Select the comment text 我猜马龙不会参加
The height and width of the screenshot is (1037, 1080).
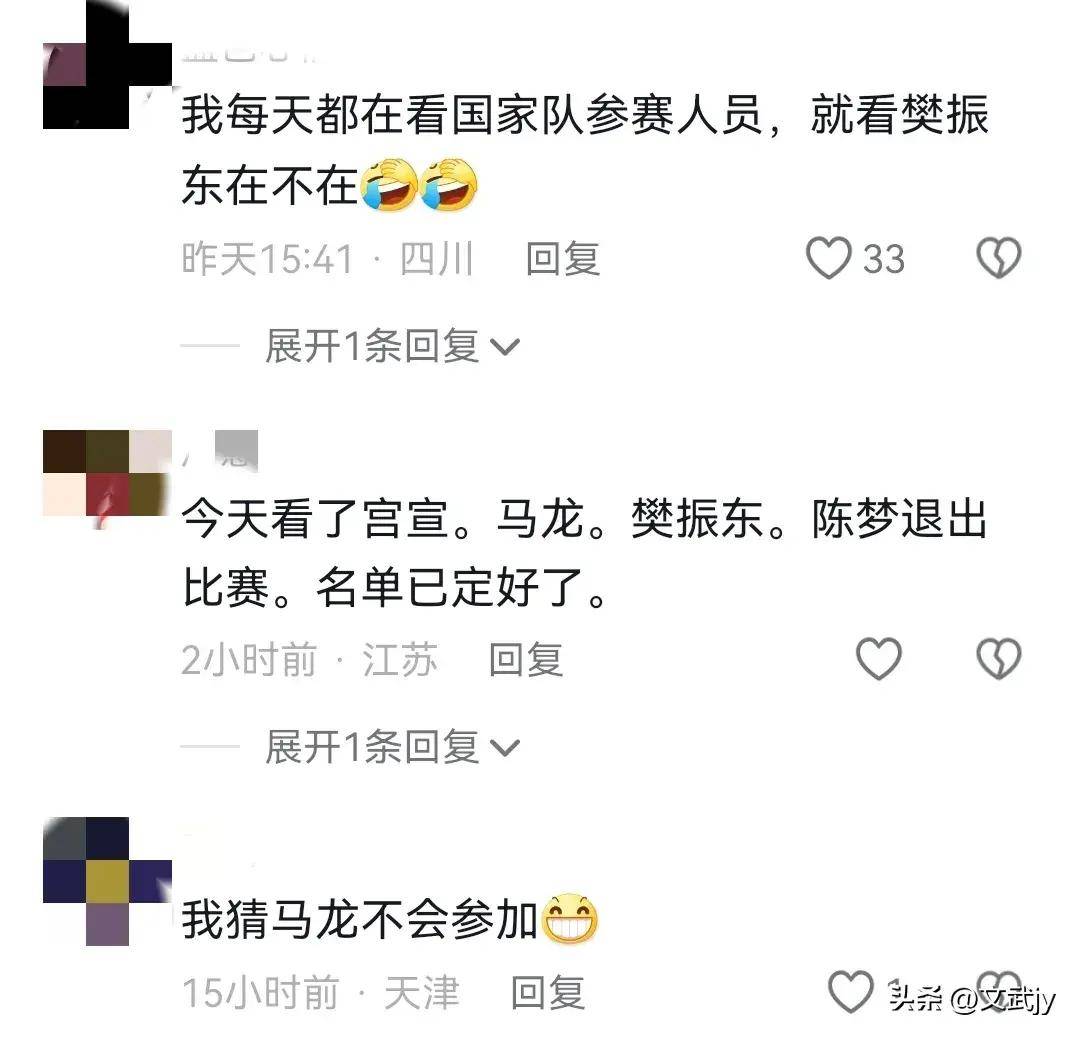pos(360,920)
